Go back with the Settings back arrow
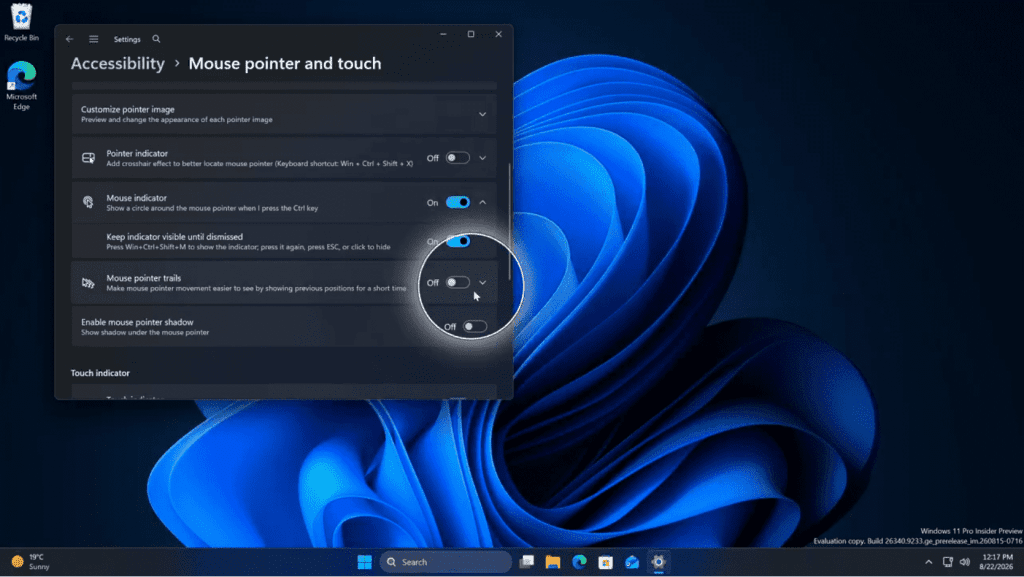This screenshot has height=577, width=1024. (69, 39)
